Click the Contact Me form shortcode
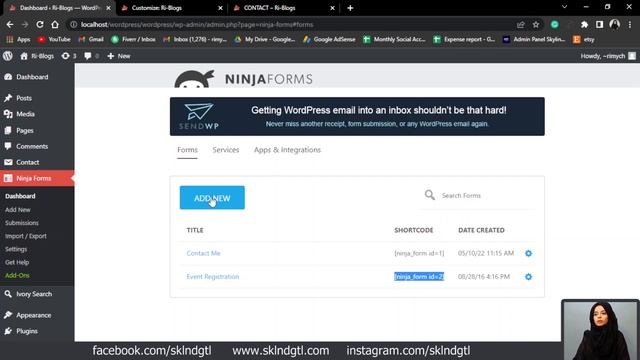Image resolution: width=640 pixels, height=360 pixels. point(419,253)
